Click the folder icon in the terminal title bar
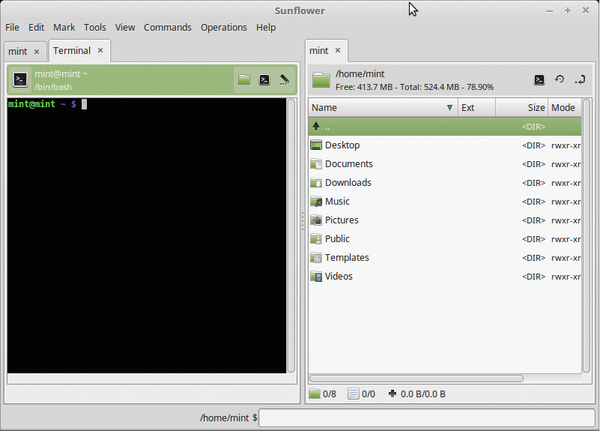 click(244, 80)
